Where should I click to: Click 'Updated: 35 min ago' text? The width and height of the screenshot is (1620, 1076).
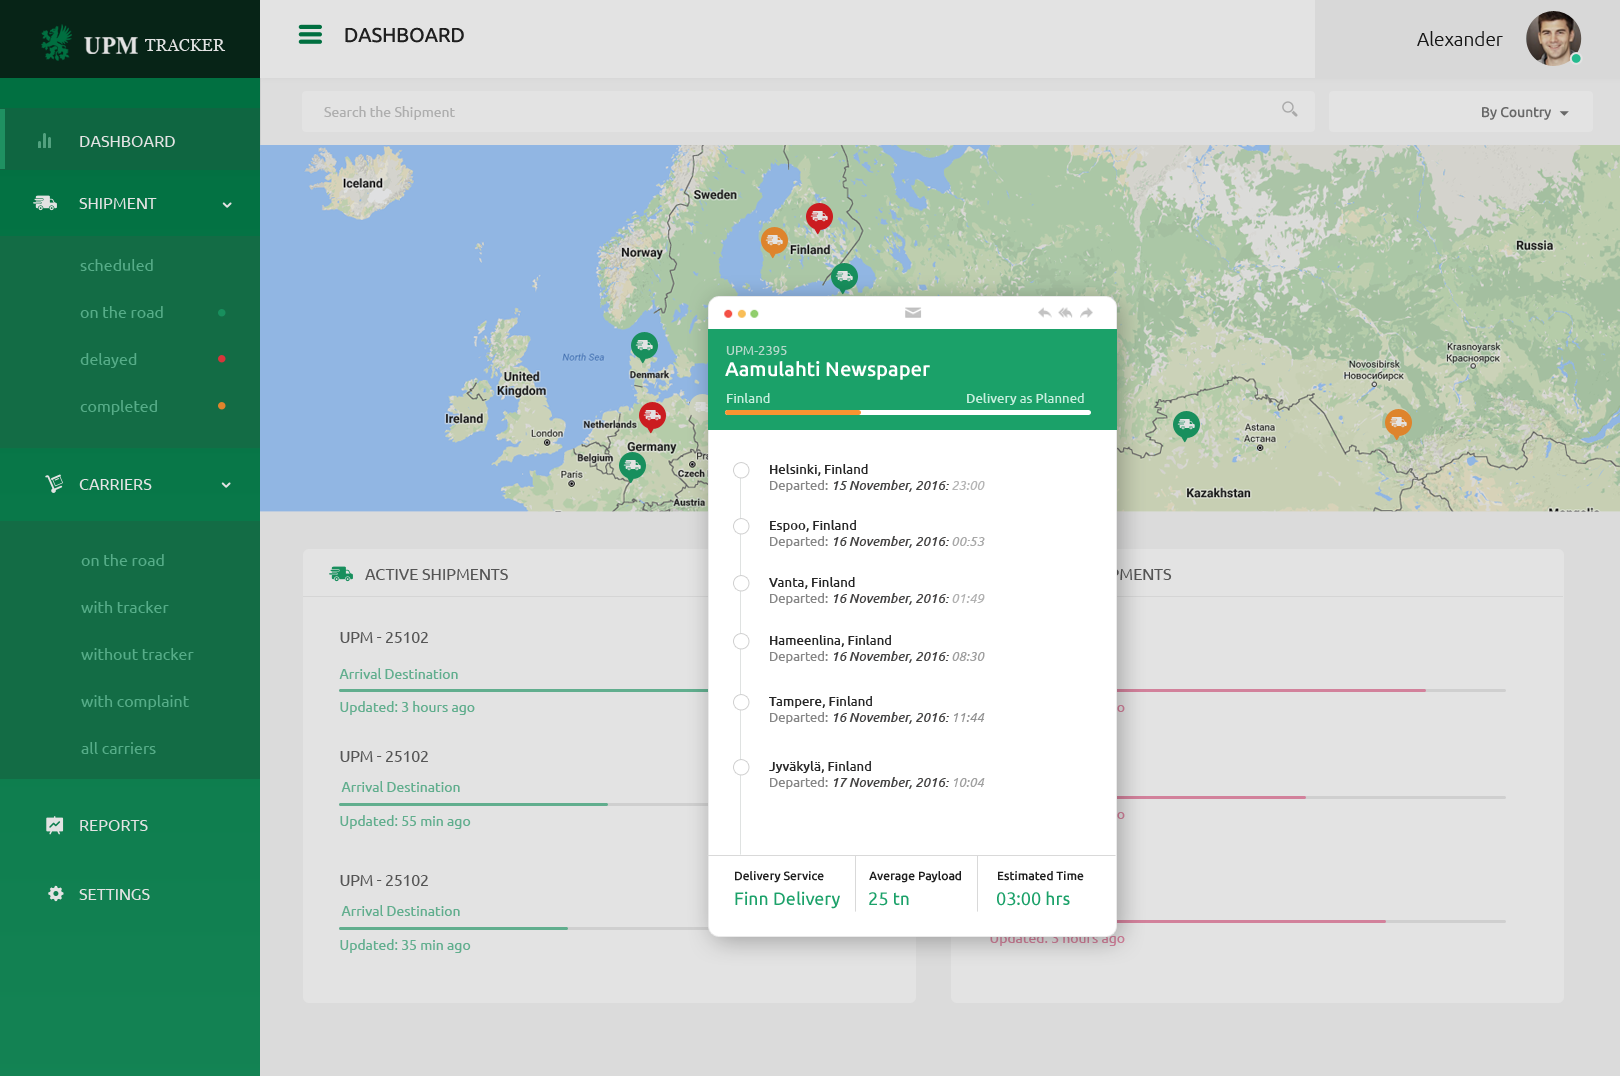tap(405, 945)
